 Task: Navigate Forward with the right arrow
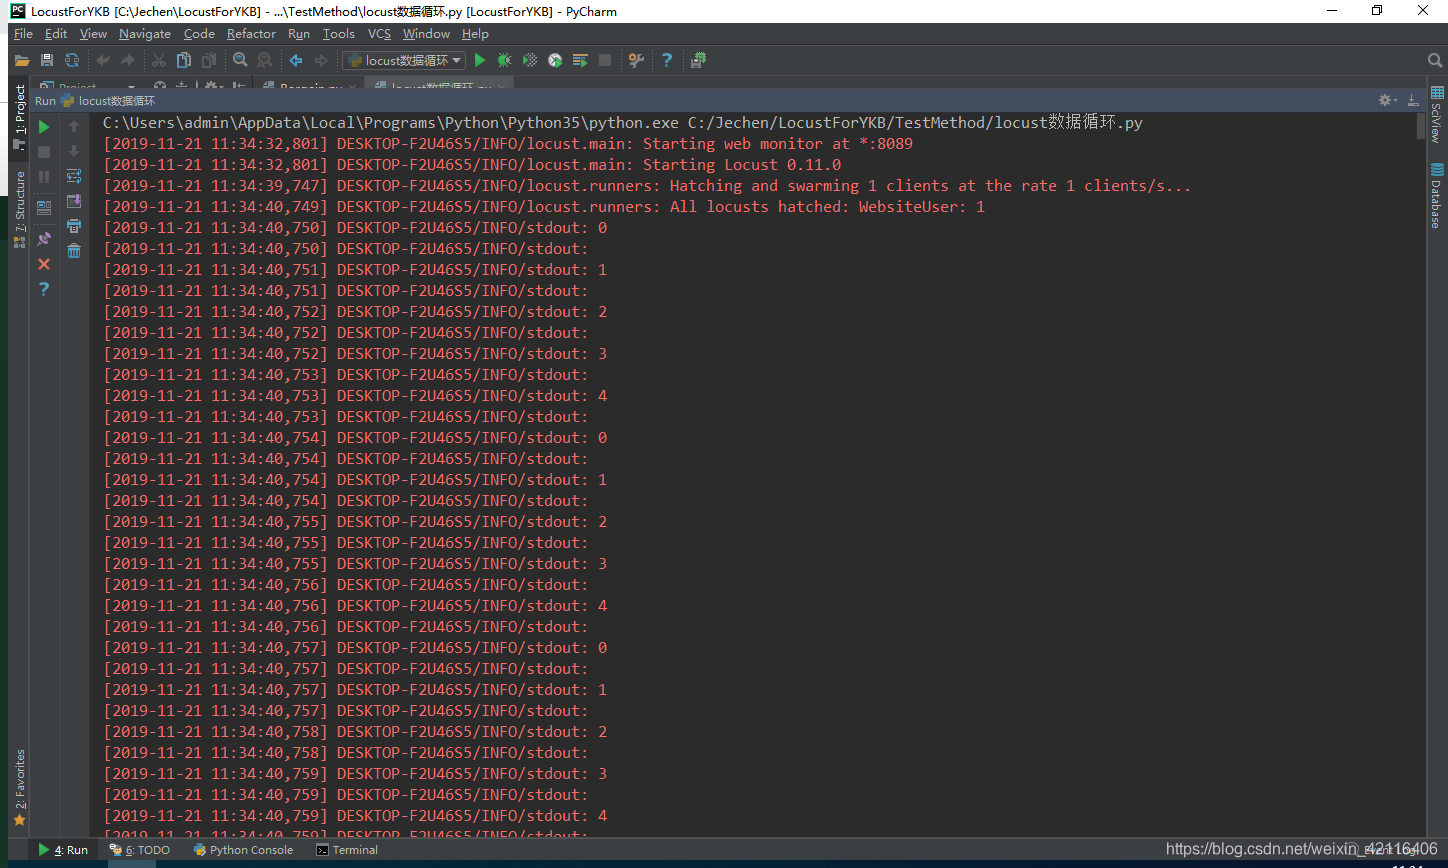click(x=321, y=60)
